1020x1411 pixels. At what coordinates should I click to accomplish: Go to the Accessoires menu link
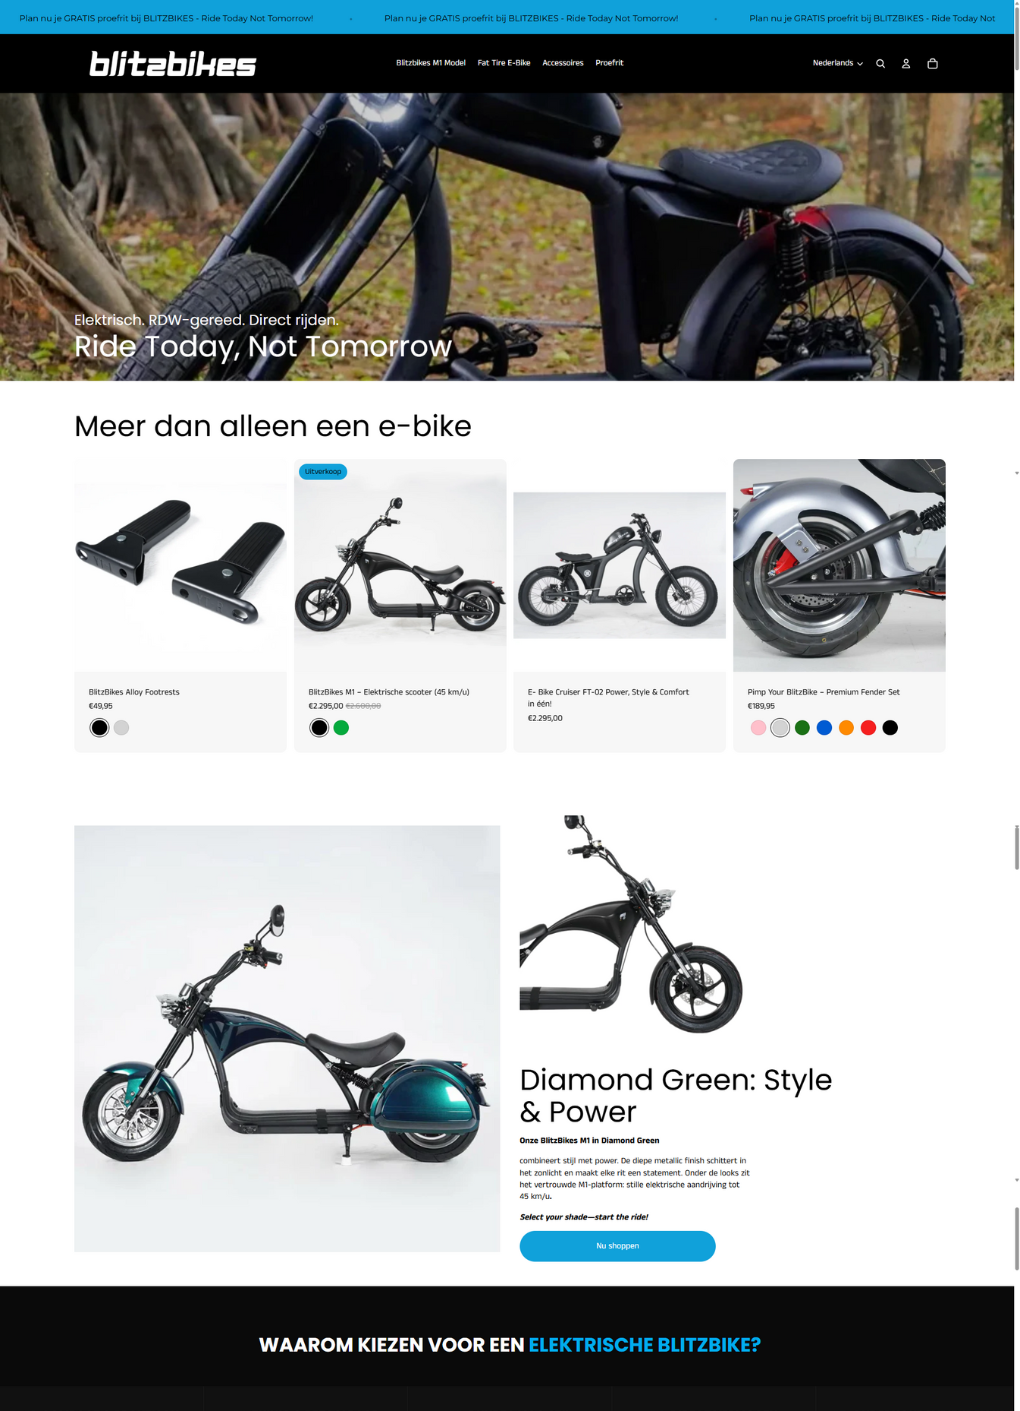(563, 63)
